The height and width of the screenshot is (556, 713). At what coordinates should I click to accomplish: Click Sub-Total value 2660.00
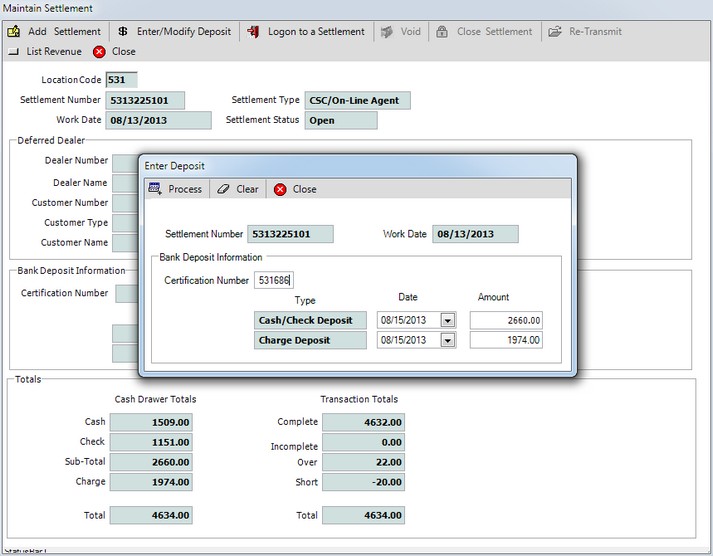tap(151, 462)
